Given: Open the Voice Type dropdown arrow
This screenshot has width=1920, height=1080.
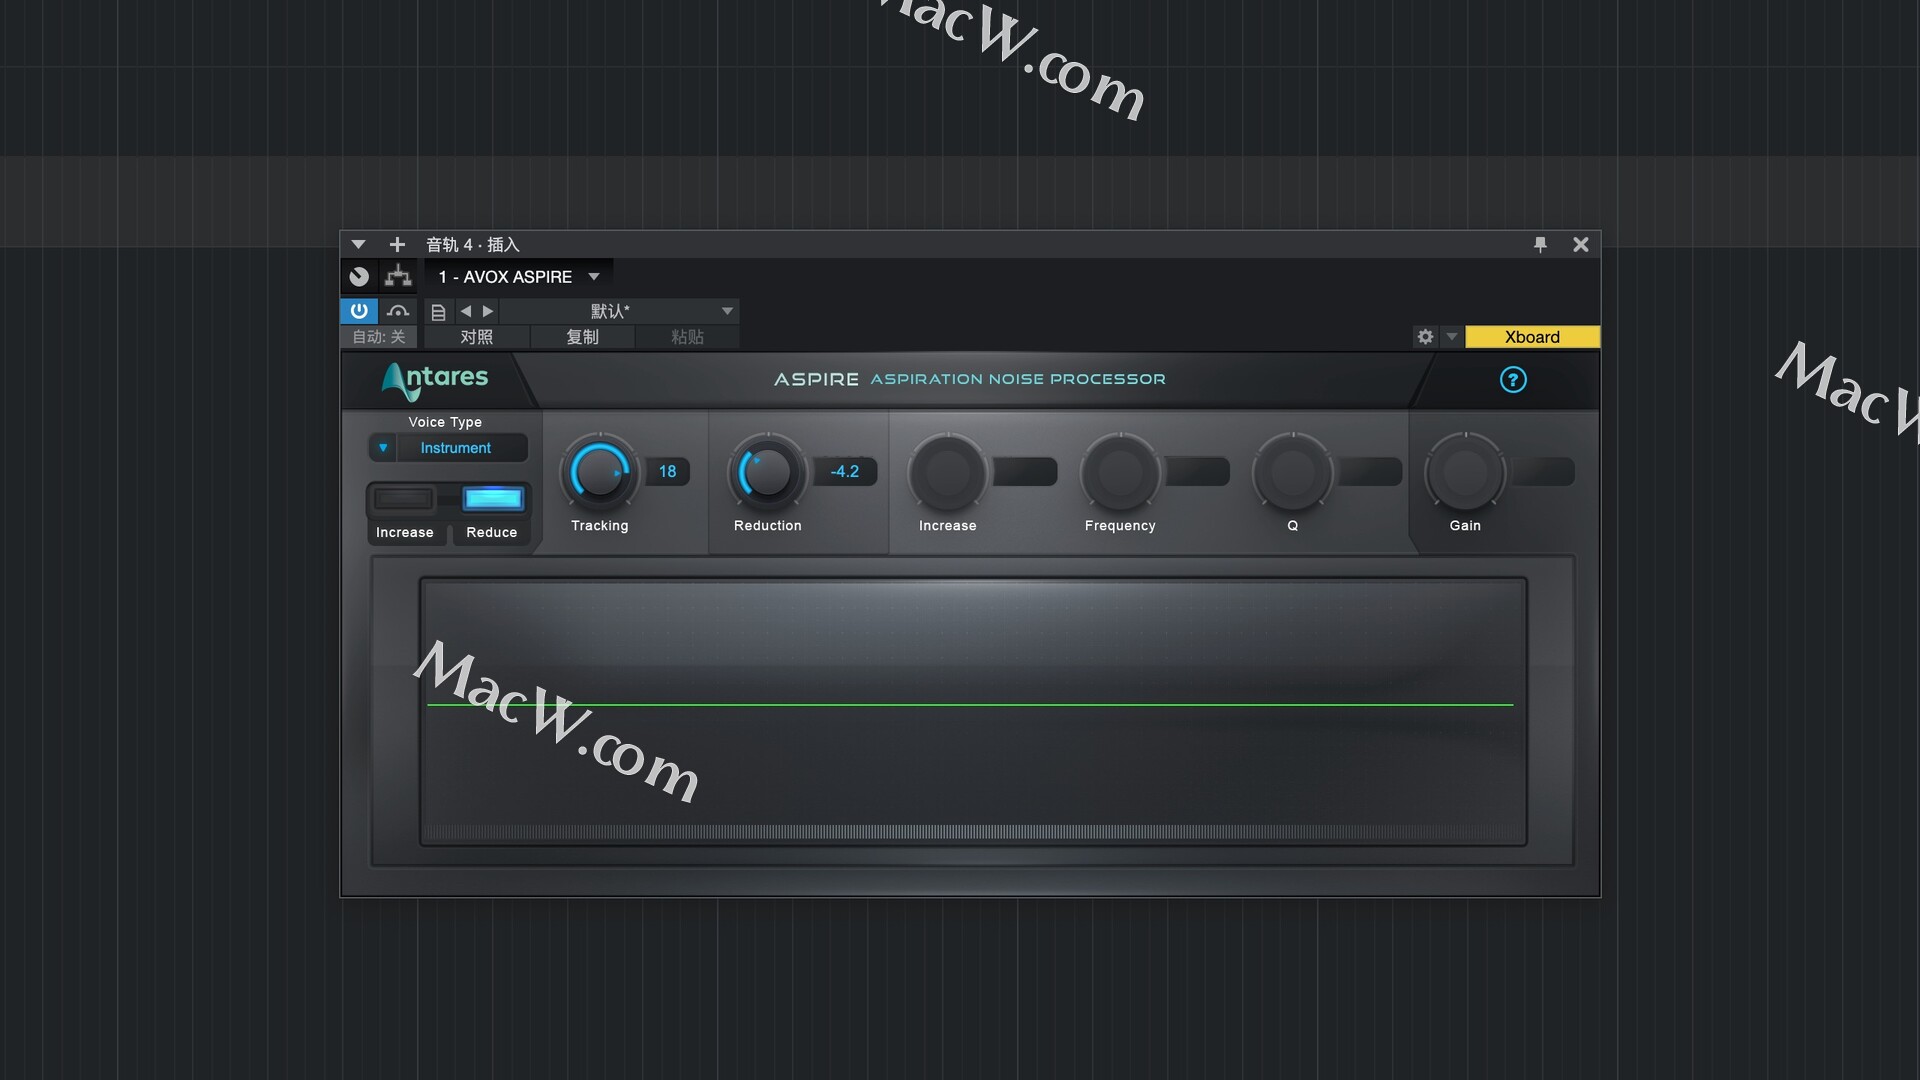Looking at the screenshot, I should coord(383,448).
